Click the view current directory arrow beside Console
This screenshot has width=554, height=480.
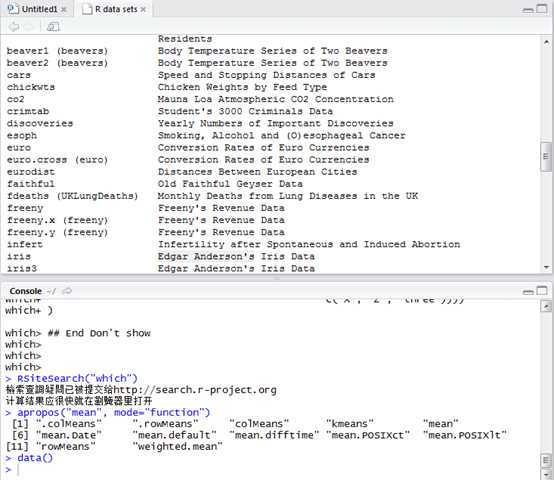(x=67, y=291)
